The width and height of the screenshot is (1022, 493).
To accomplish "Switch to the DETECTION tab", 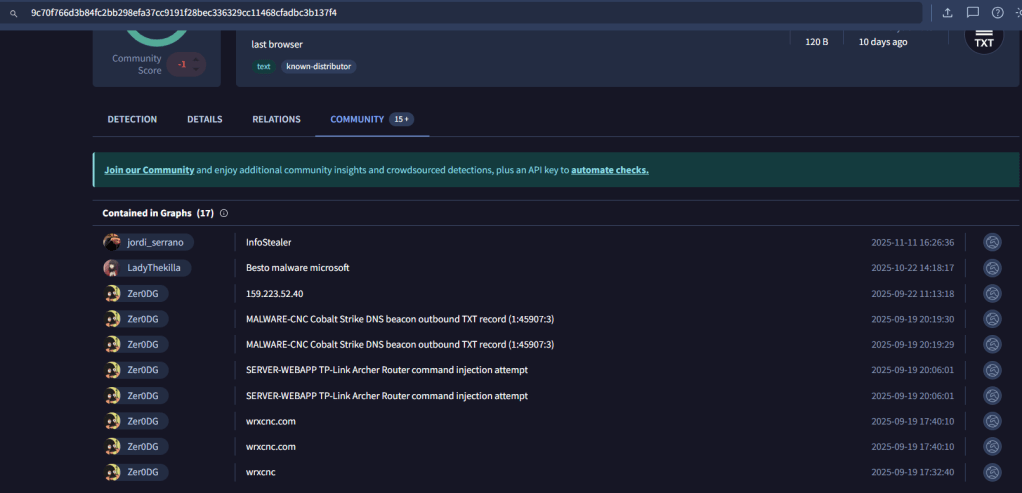I will 132,120.
